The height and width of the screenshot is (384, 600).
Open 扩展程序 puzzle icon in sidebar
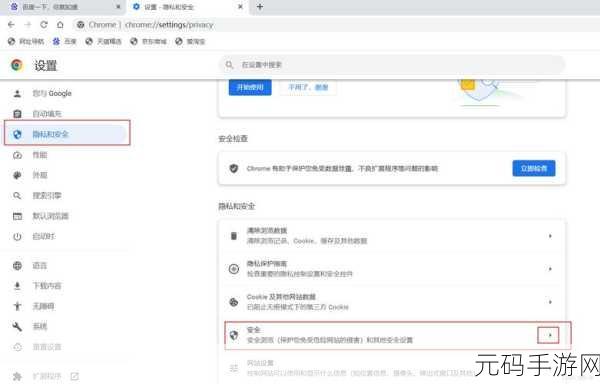click(17, 376)
